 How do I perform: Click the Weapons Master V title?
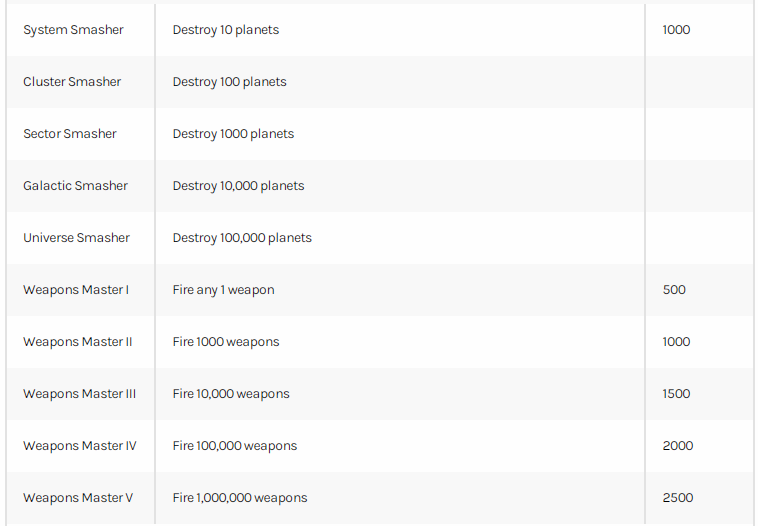[x=78, y=498]
